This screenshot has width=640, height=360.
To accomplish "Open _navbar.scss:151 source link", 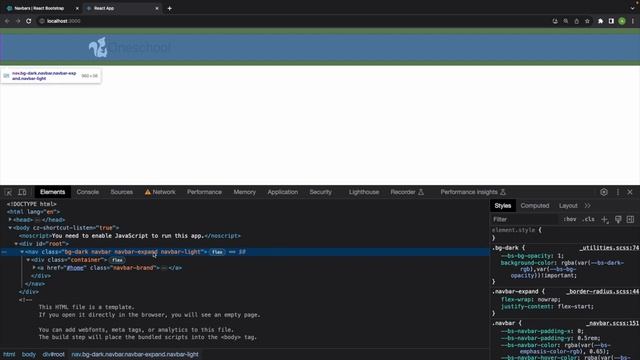I will click(612, 323).
